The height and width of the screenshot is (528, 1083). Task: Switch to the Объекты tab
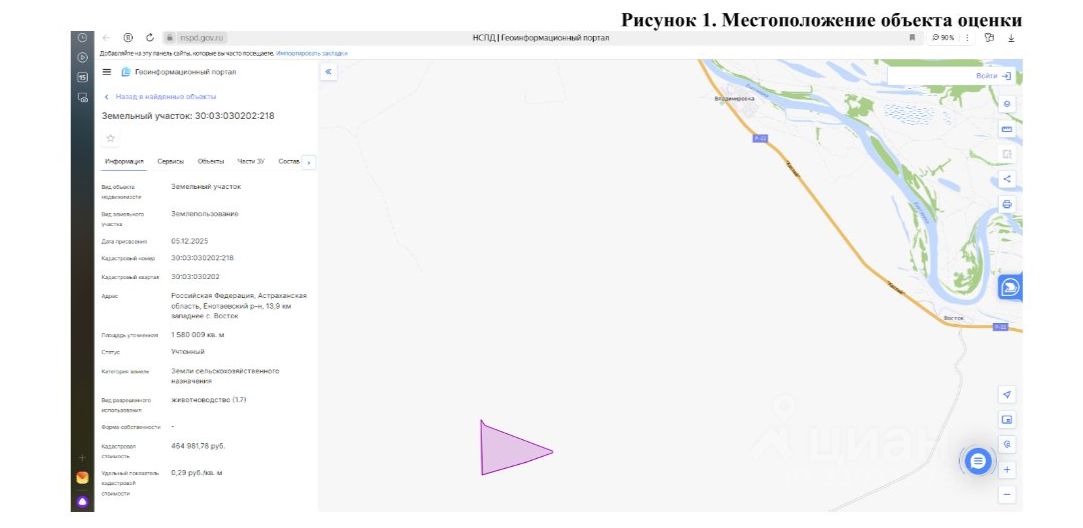211,161
